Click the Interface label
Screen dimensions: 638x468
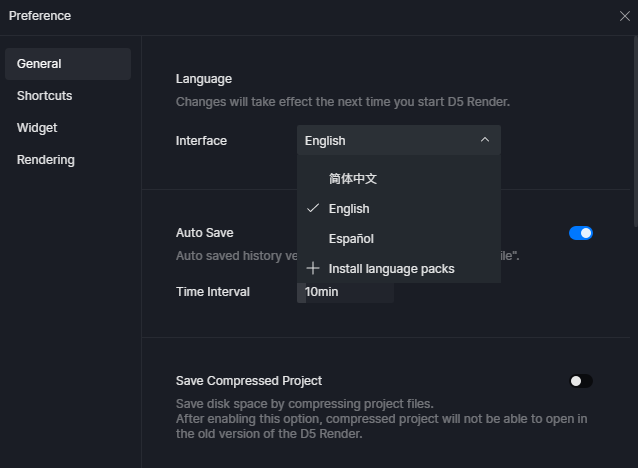[201, 141]
